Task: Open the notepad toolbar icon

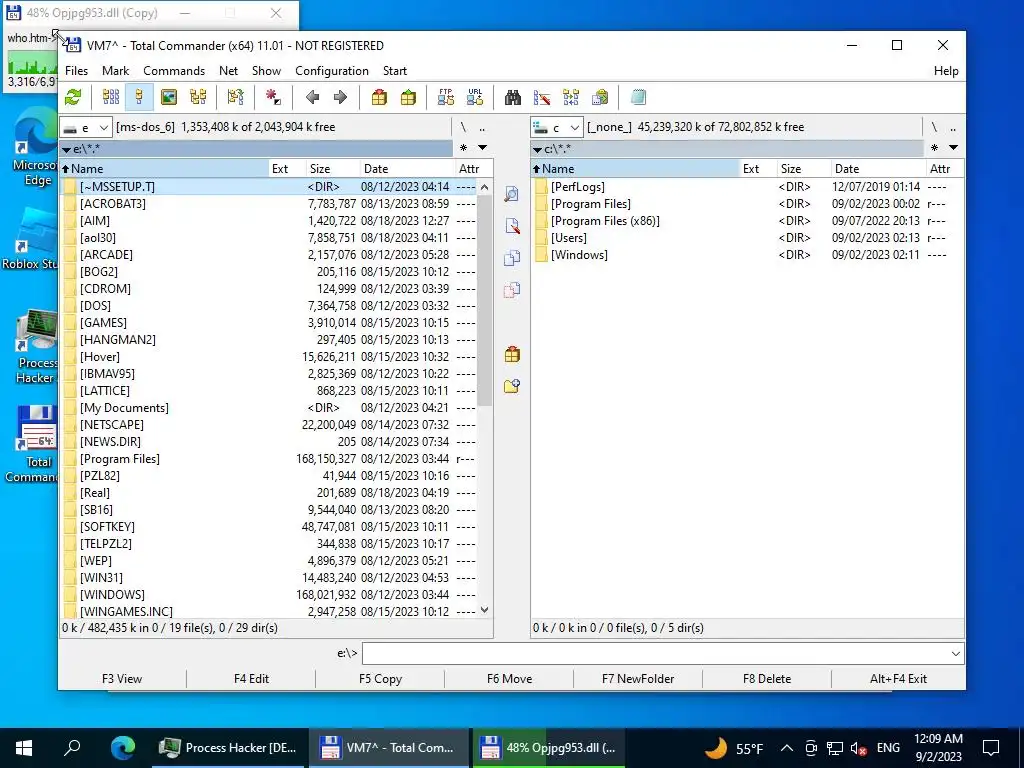Action: point(638,97)
